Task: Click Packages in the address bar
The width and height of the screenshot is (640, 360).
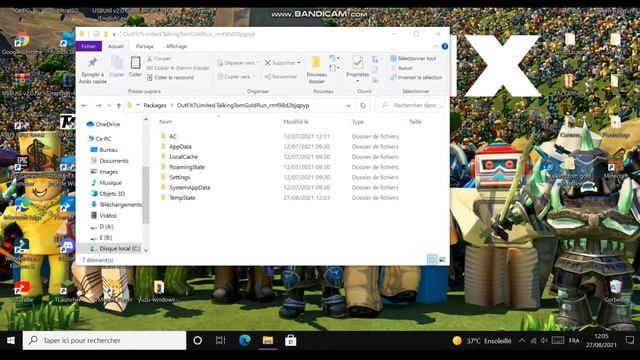Action: (x=155, y=105)
